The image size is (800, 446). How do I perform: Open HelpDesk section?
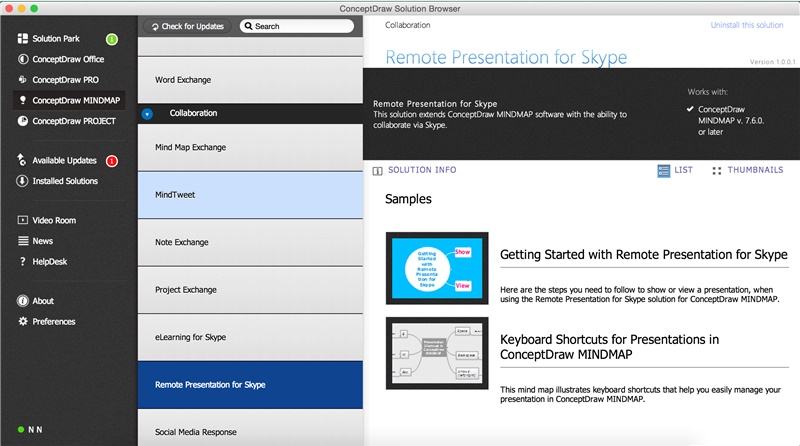point(50,262)
